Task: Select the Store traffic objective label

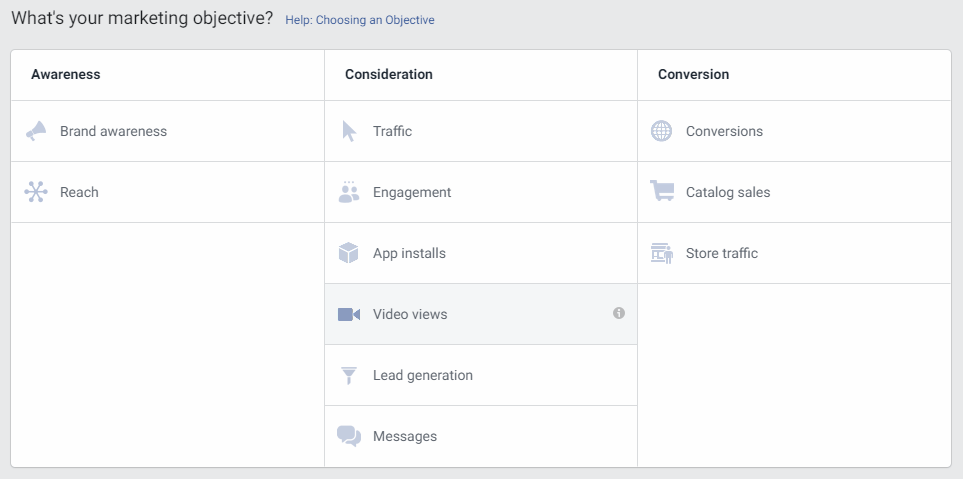Action: point(722,253)
